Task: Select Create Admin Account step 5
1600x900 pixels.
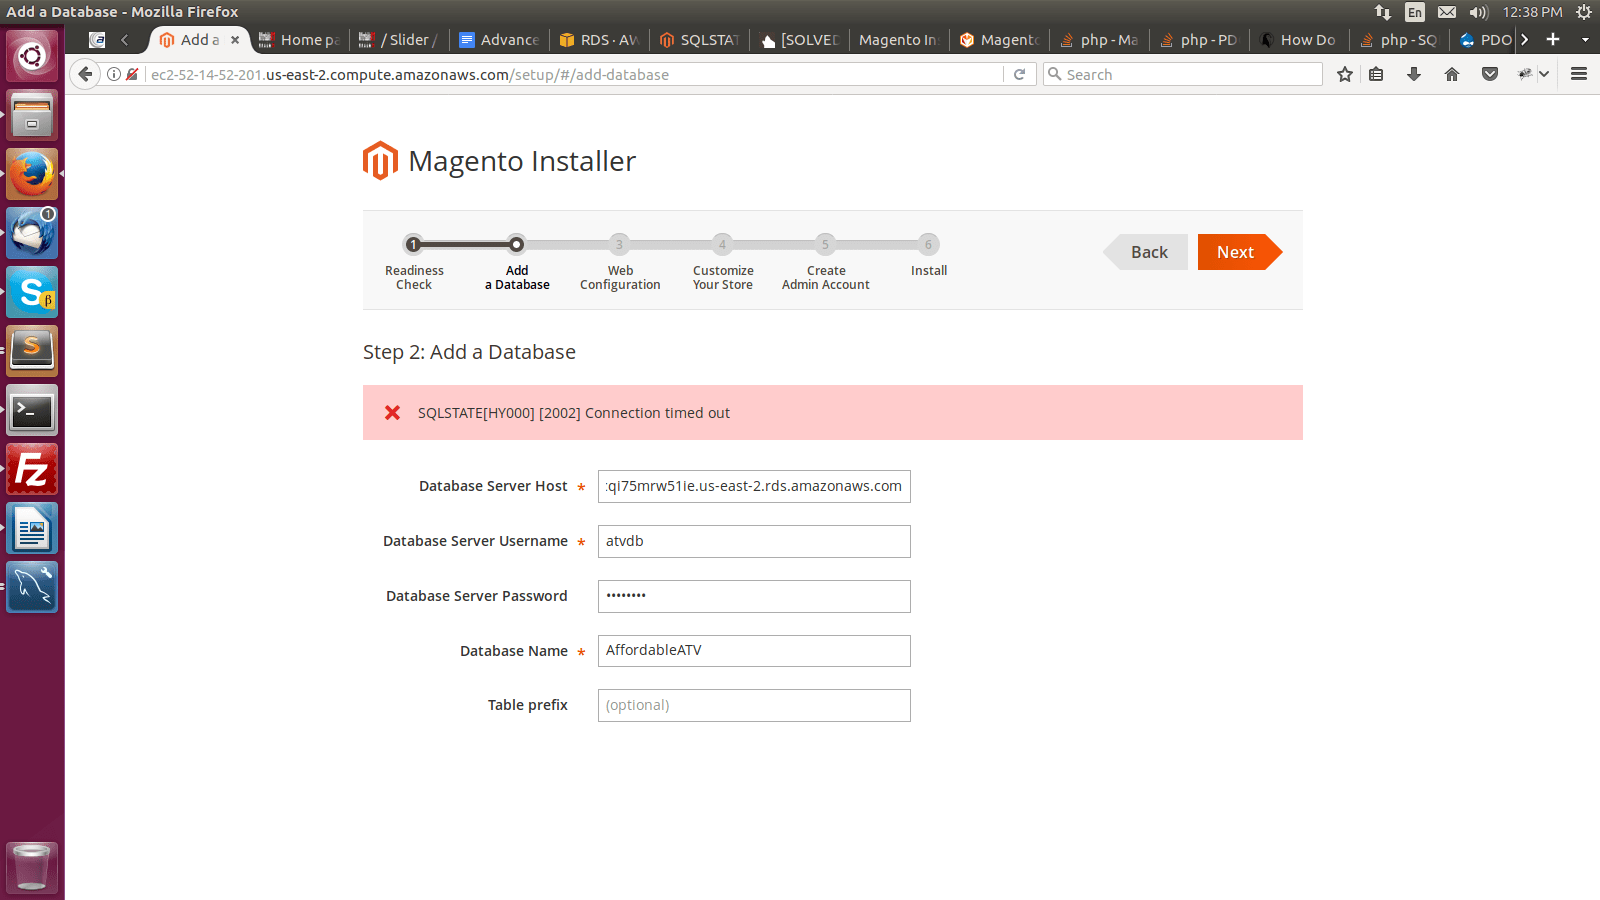Action: coord(825,244)
